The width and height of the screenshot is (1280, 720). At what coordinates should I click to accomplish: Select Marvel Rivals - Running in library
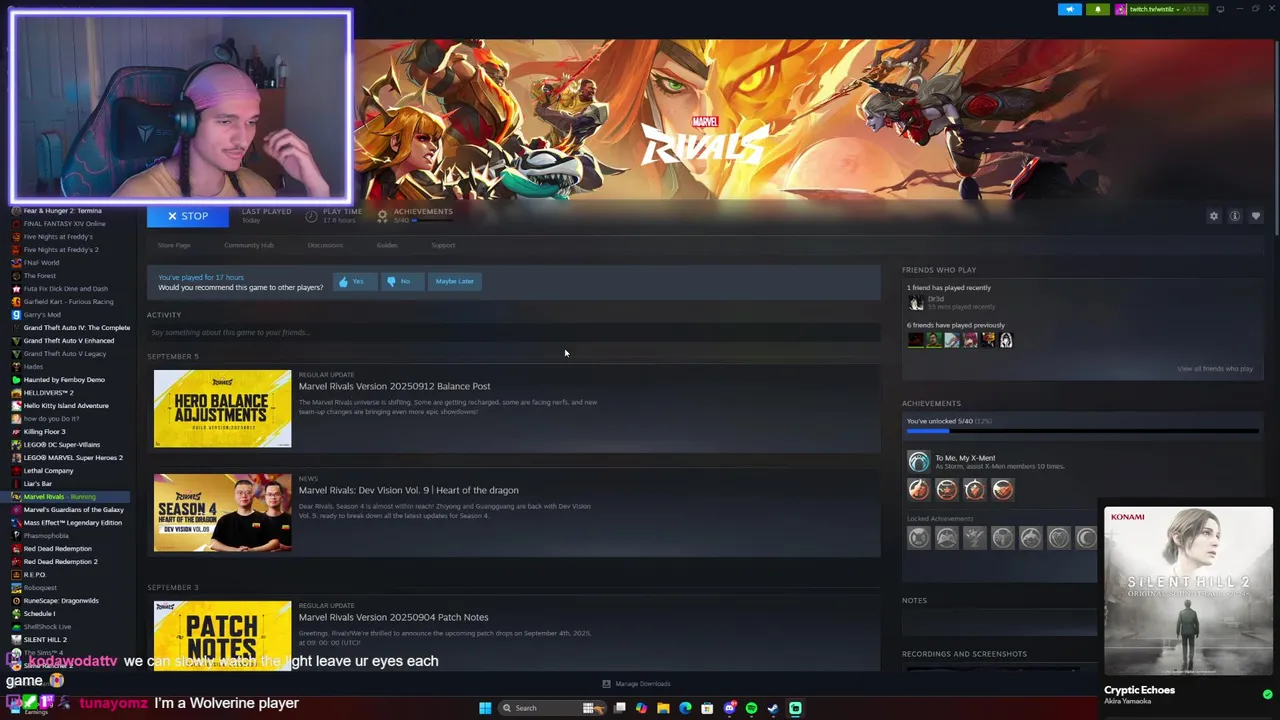coord(66,497)
